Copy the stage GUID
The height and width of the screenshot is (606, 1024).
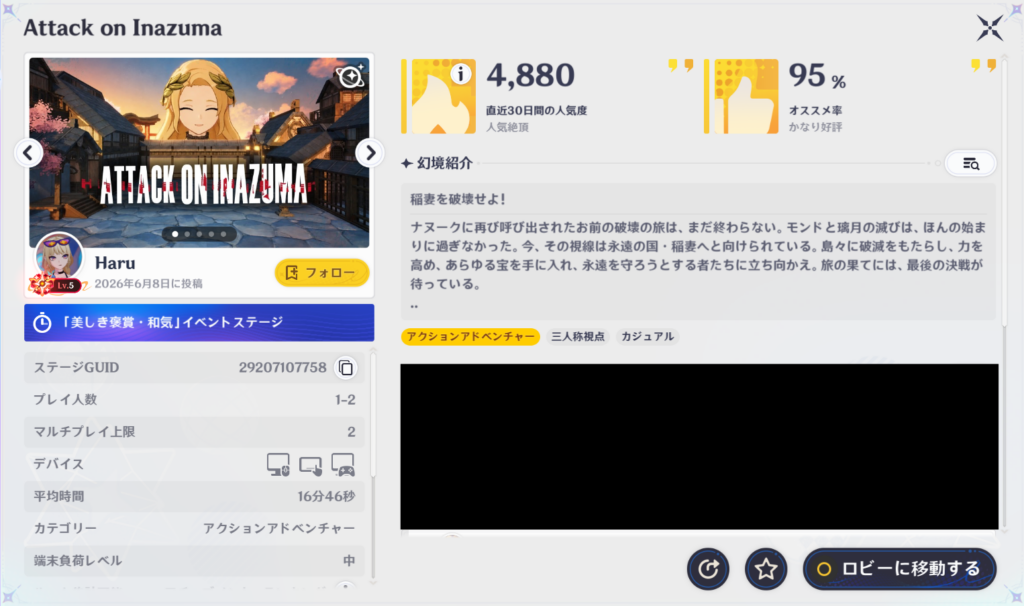click(345, 368)
